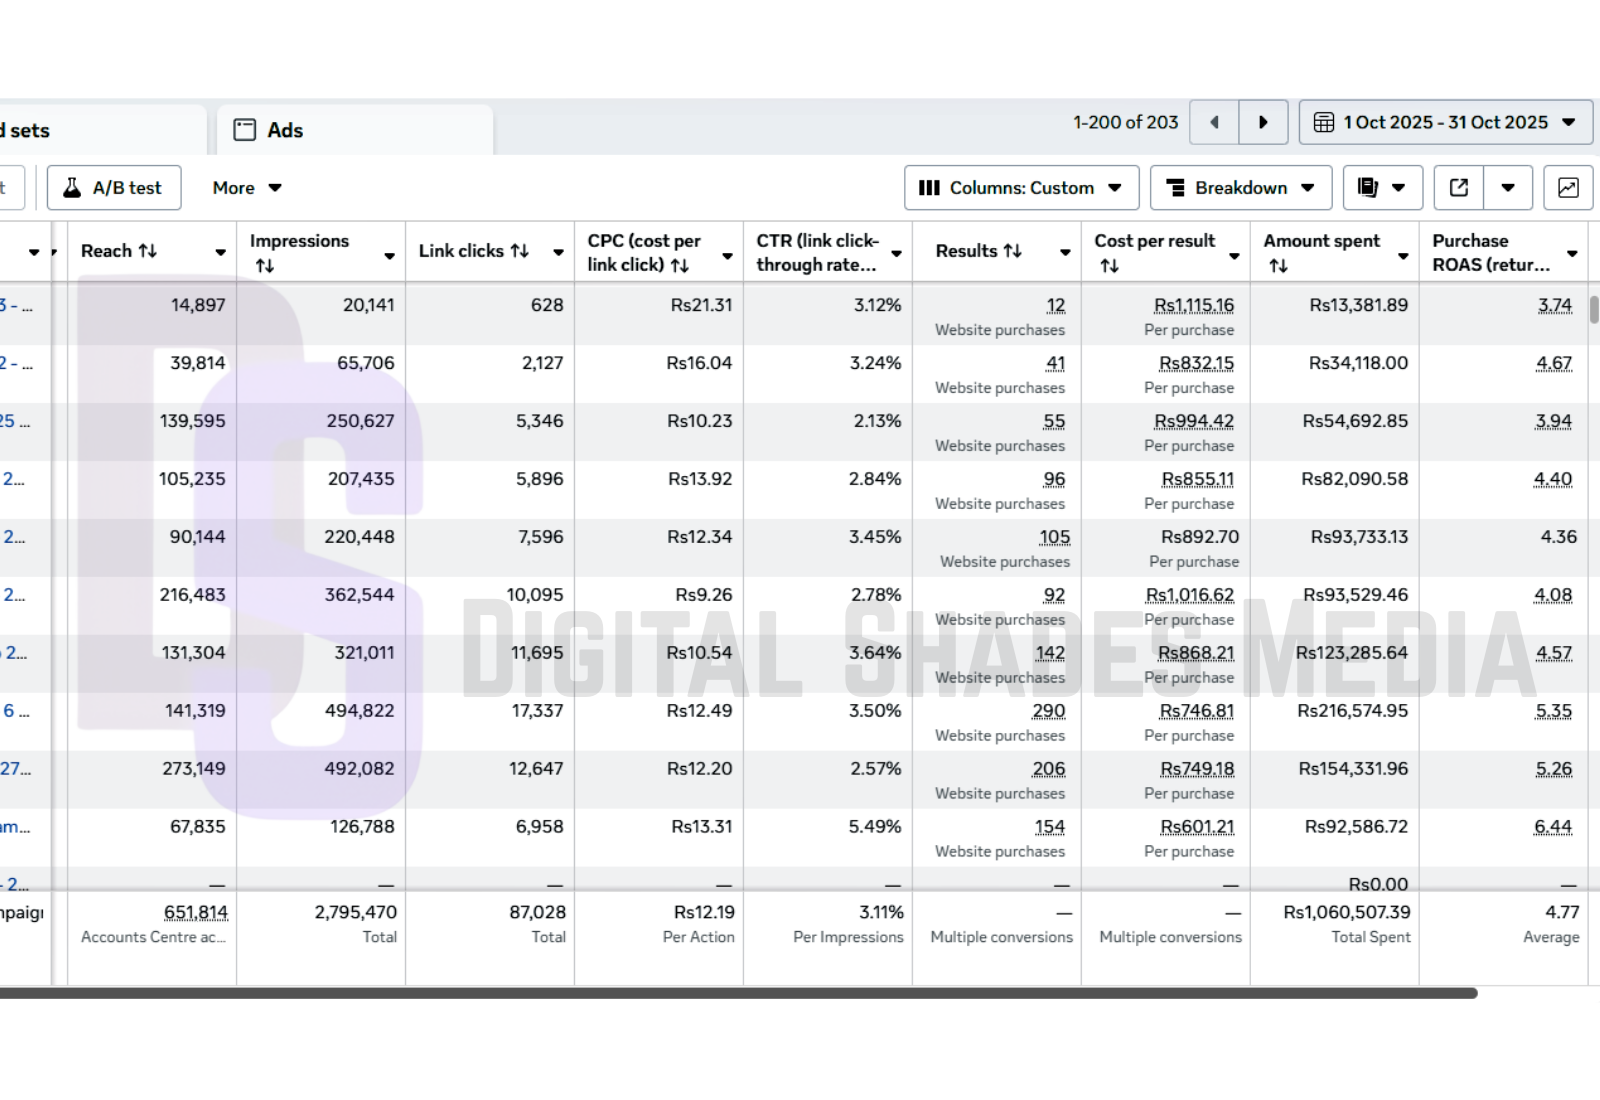The height and width of the screenshot is (1100, 1600).
Task: Sort the Impressions column via arrows icon
Action: point(264,266)
